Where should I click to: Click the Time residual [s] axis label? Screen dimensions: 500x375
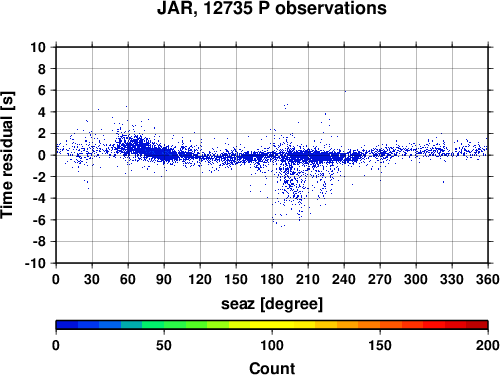coord(7,155)
